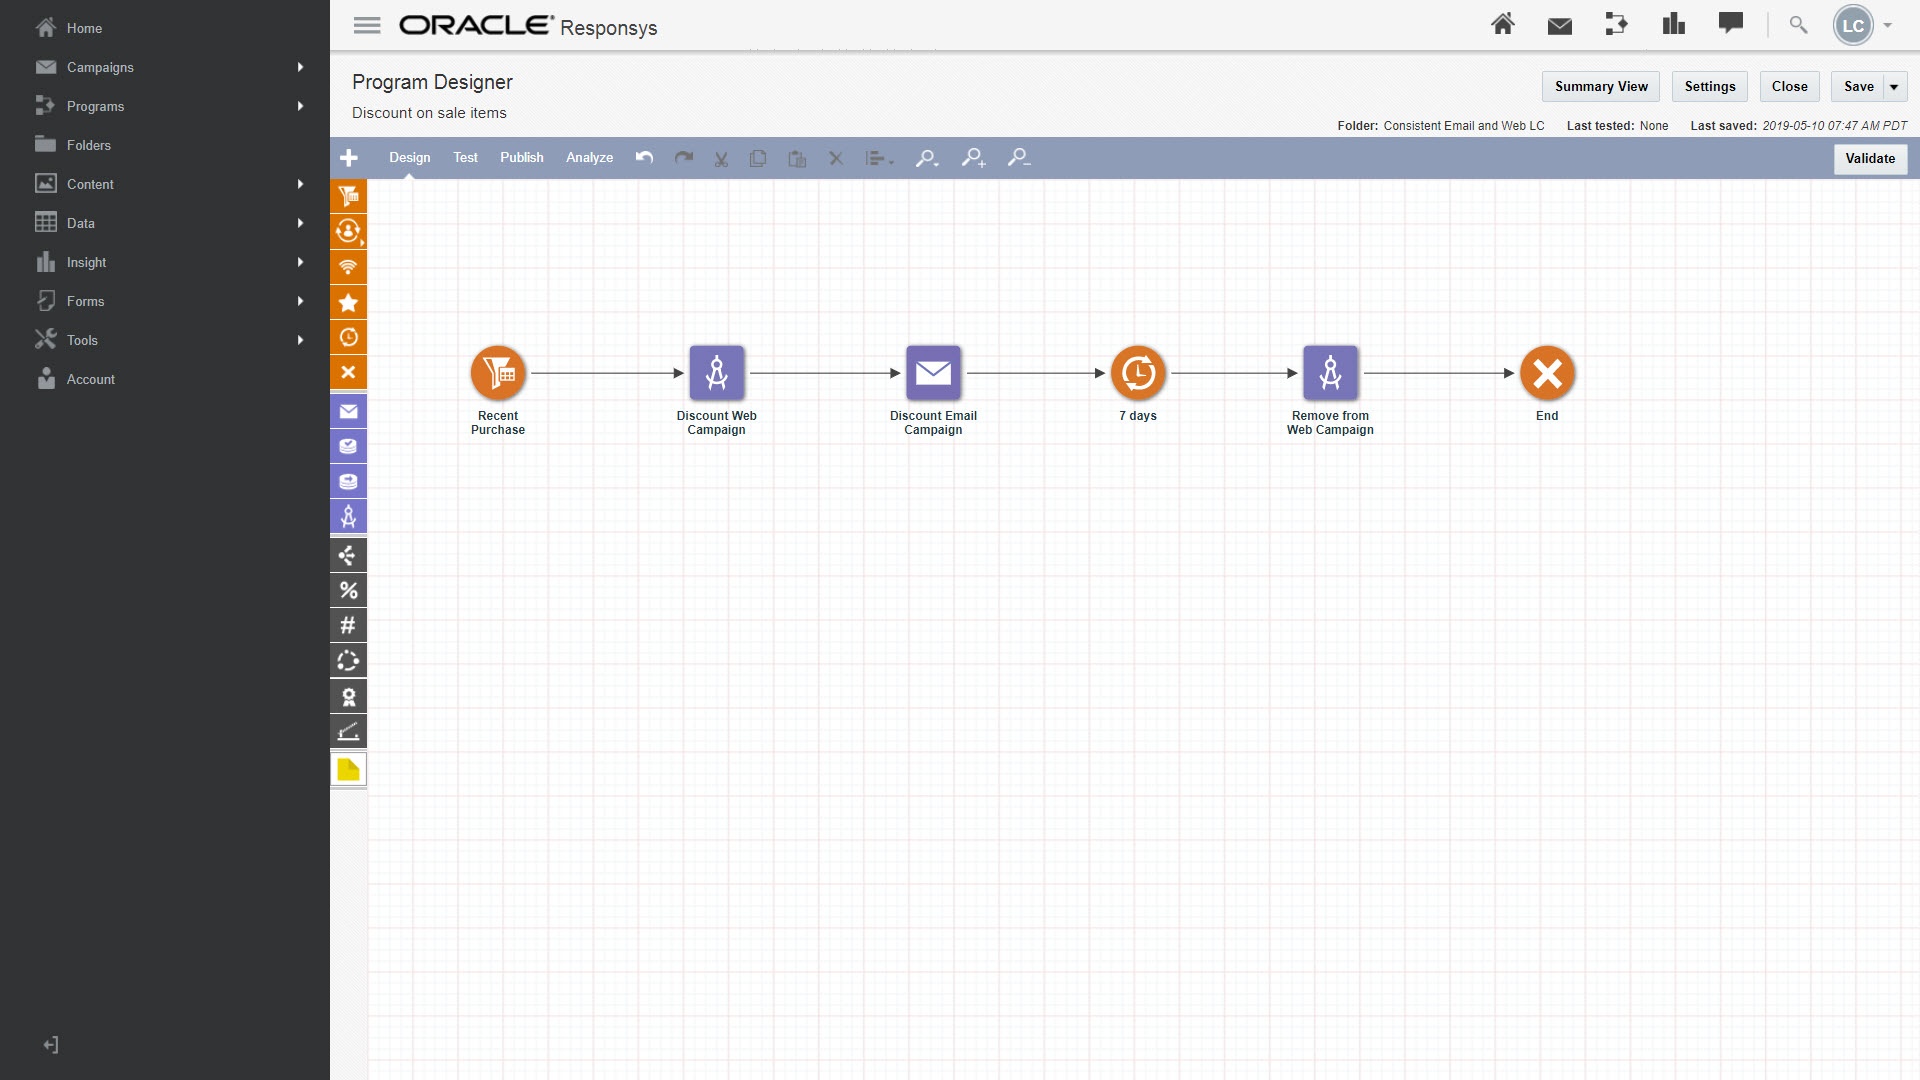
Task: Click the star event palette icon
Action: [x=348, y=302]
